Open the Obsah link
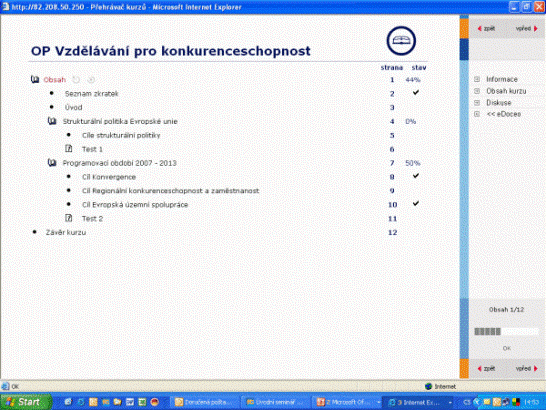 coord(55,80)
